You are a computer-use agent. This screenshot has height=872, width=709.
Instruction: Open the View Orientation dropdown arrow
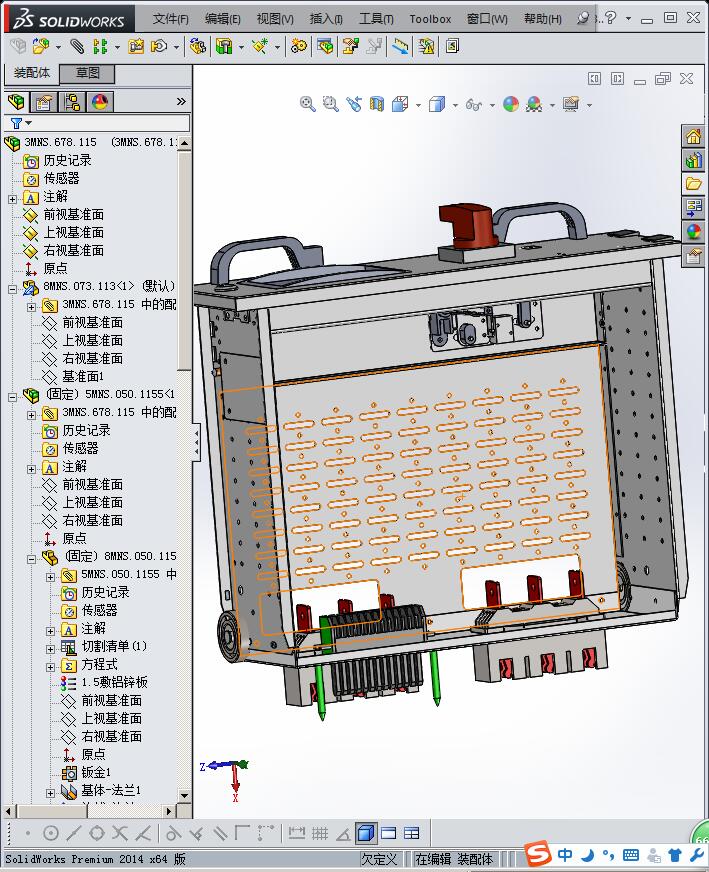point(418,105)
